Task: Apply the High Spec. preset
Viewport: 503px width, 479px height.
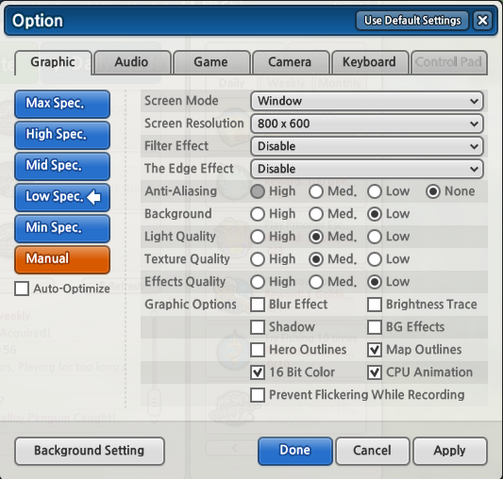Action: click(62, 135)
